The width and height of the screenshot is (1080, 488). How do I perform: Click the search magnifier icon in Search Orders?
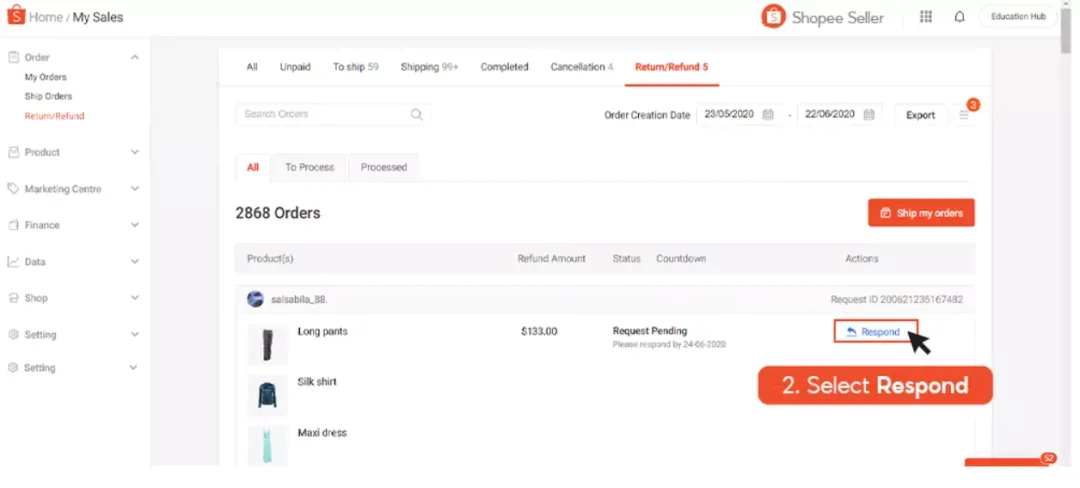point(417,114)
